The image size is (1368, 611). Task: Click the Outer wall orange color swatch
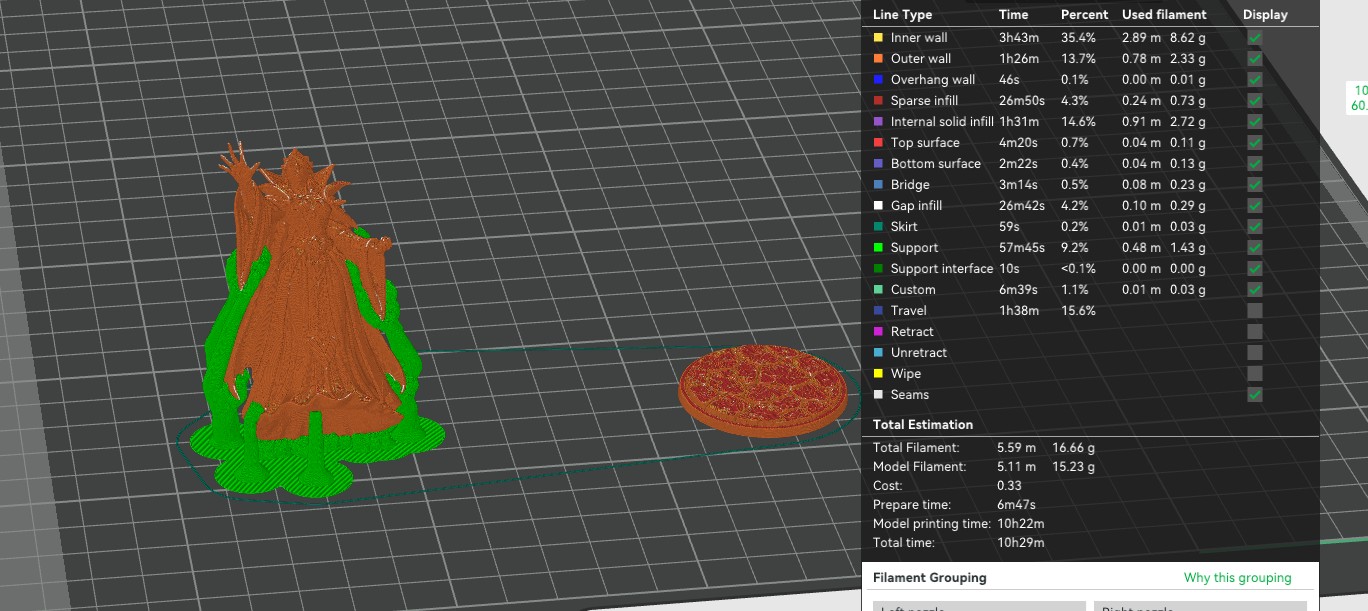(879, 58)
